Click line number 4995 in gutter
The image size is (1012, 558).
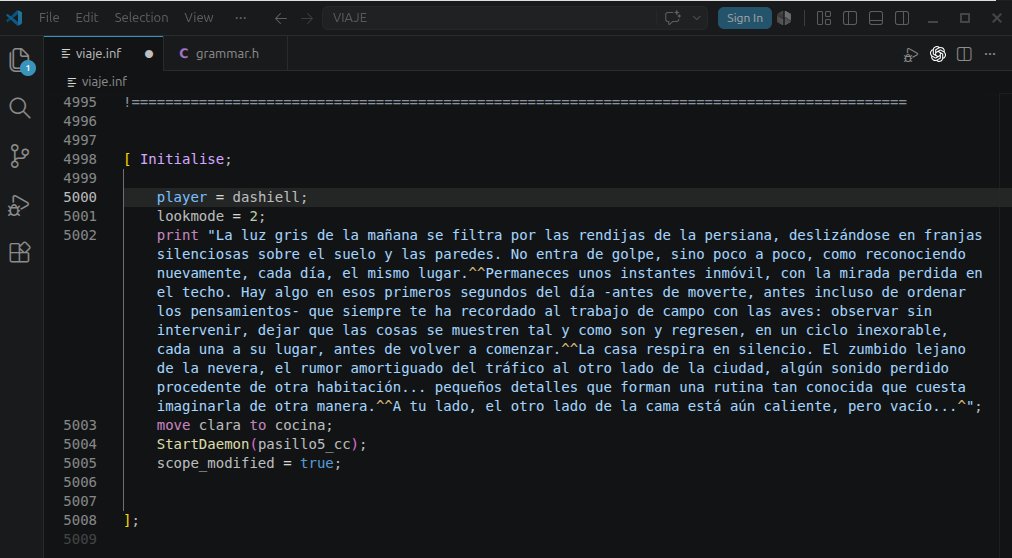80,102
